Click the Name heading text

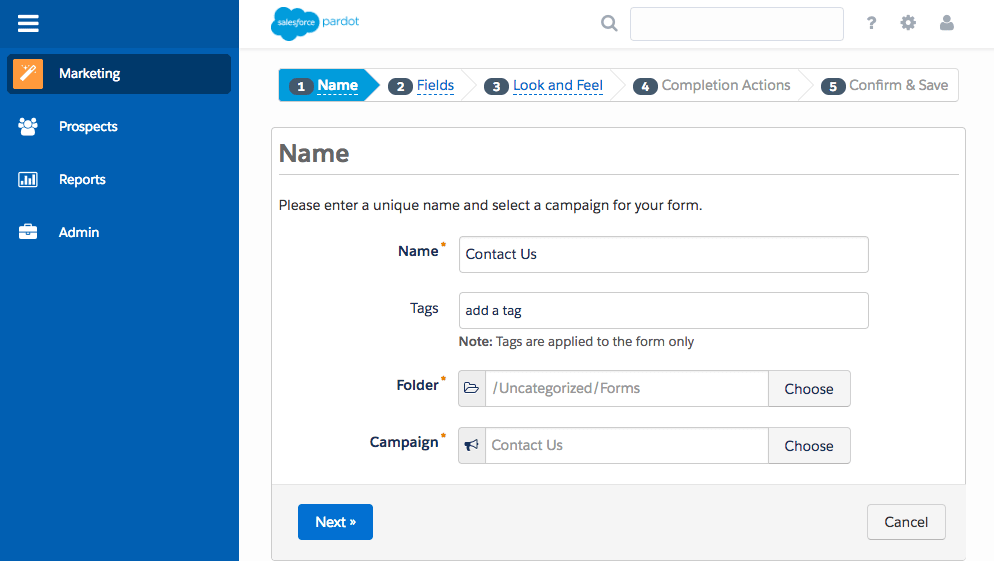[x=314, y=153]
